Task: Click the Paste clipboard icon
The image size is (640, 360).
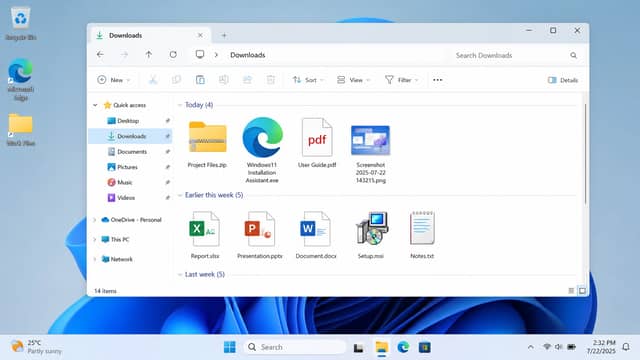Action: 200,80
